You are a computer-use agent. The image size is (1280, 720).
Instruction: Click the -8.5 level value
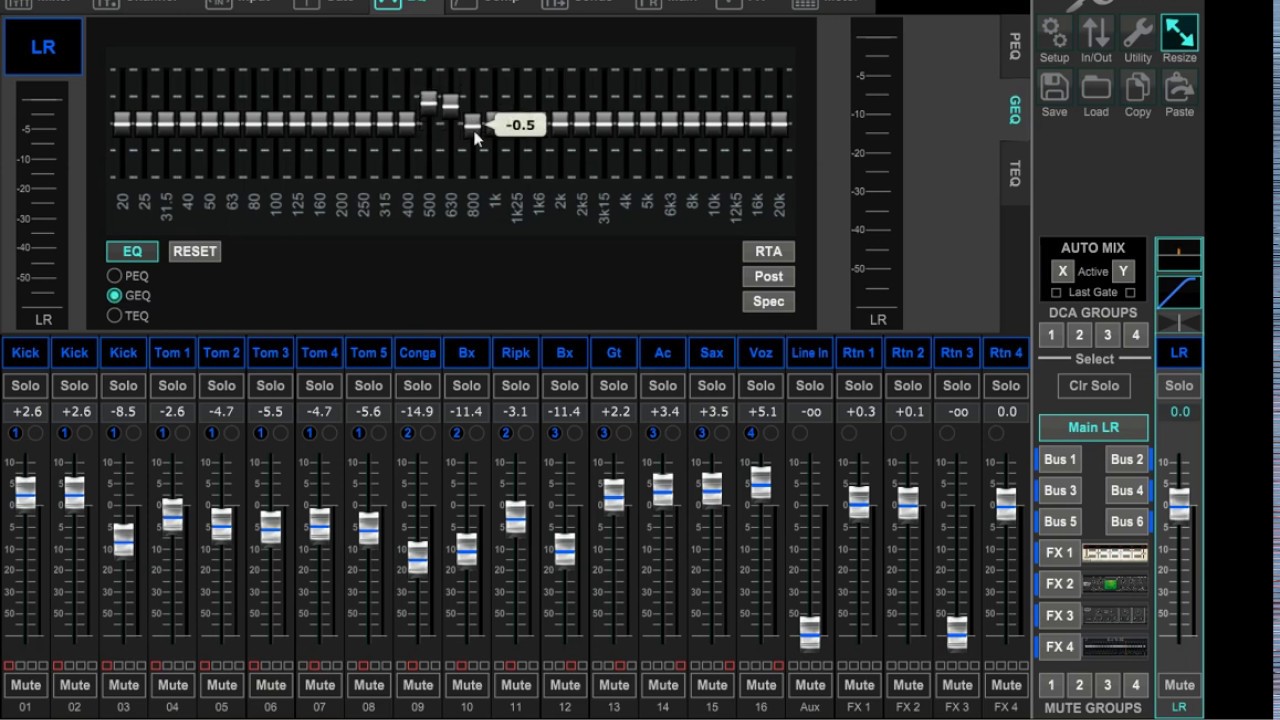pyautogui.click(x=124, y=412)
